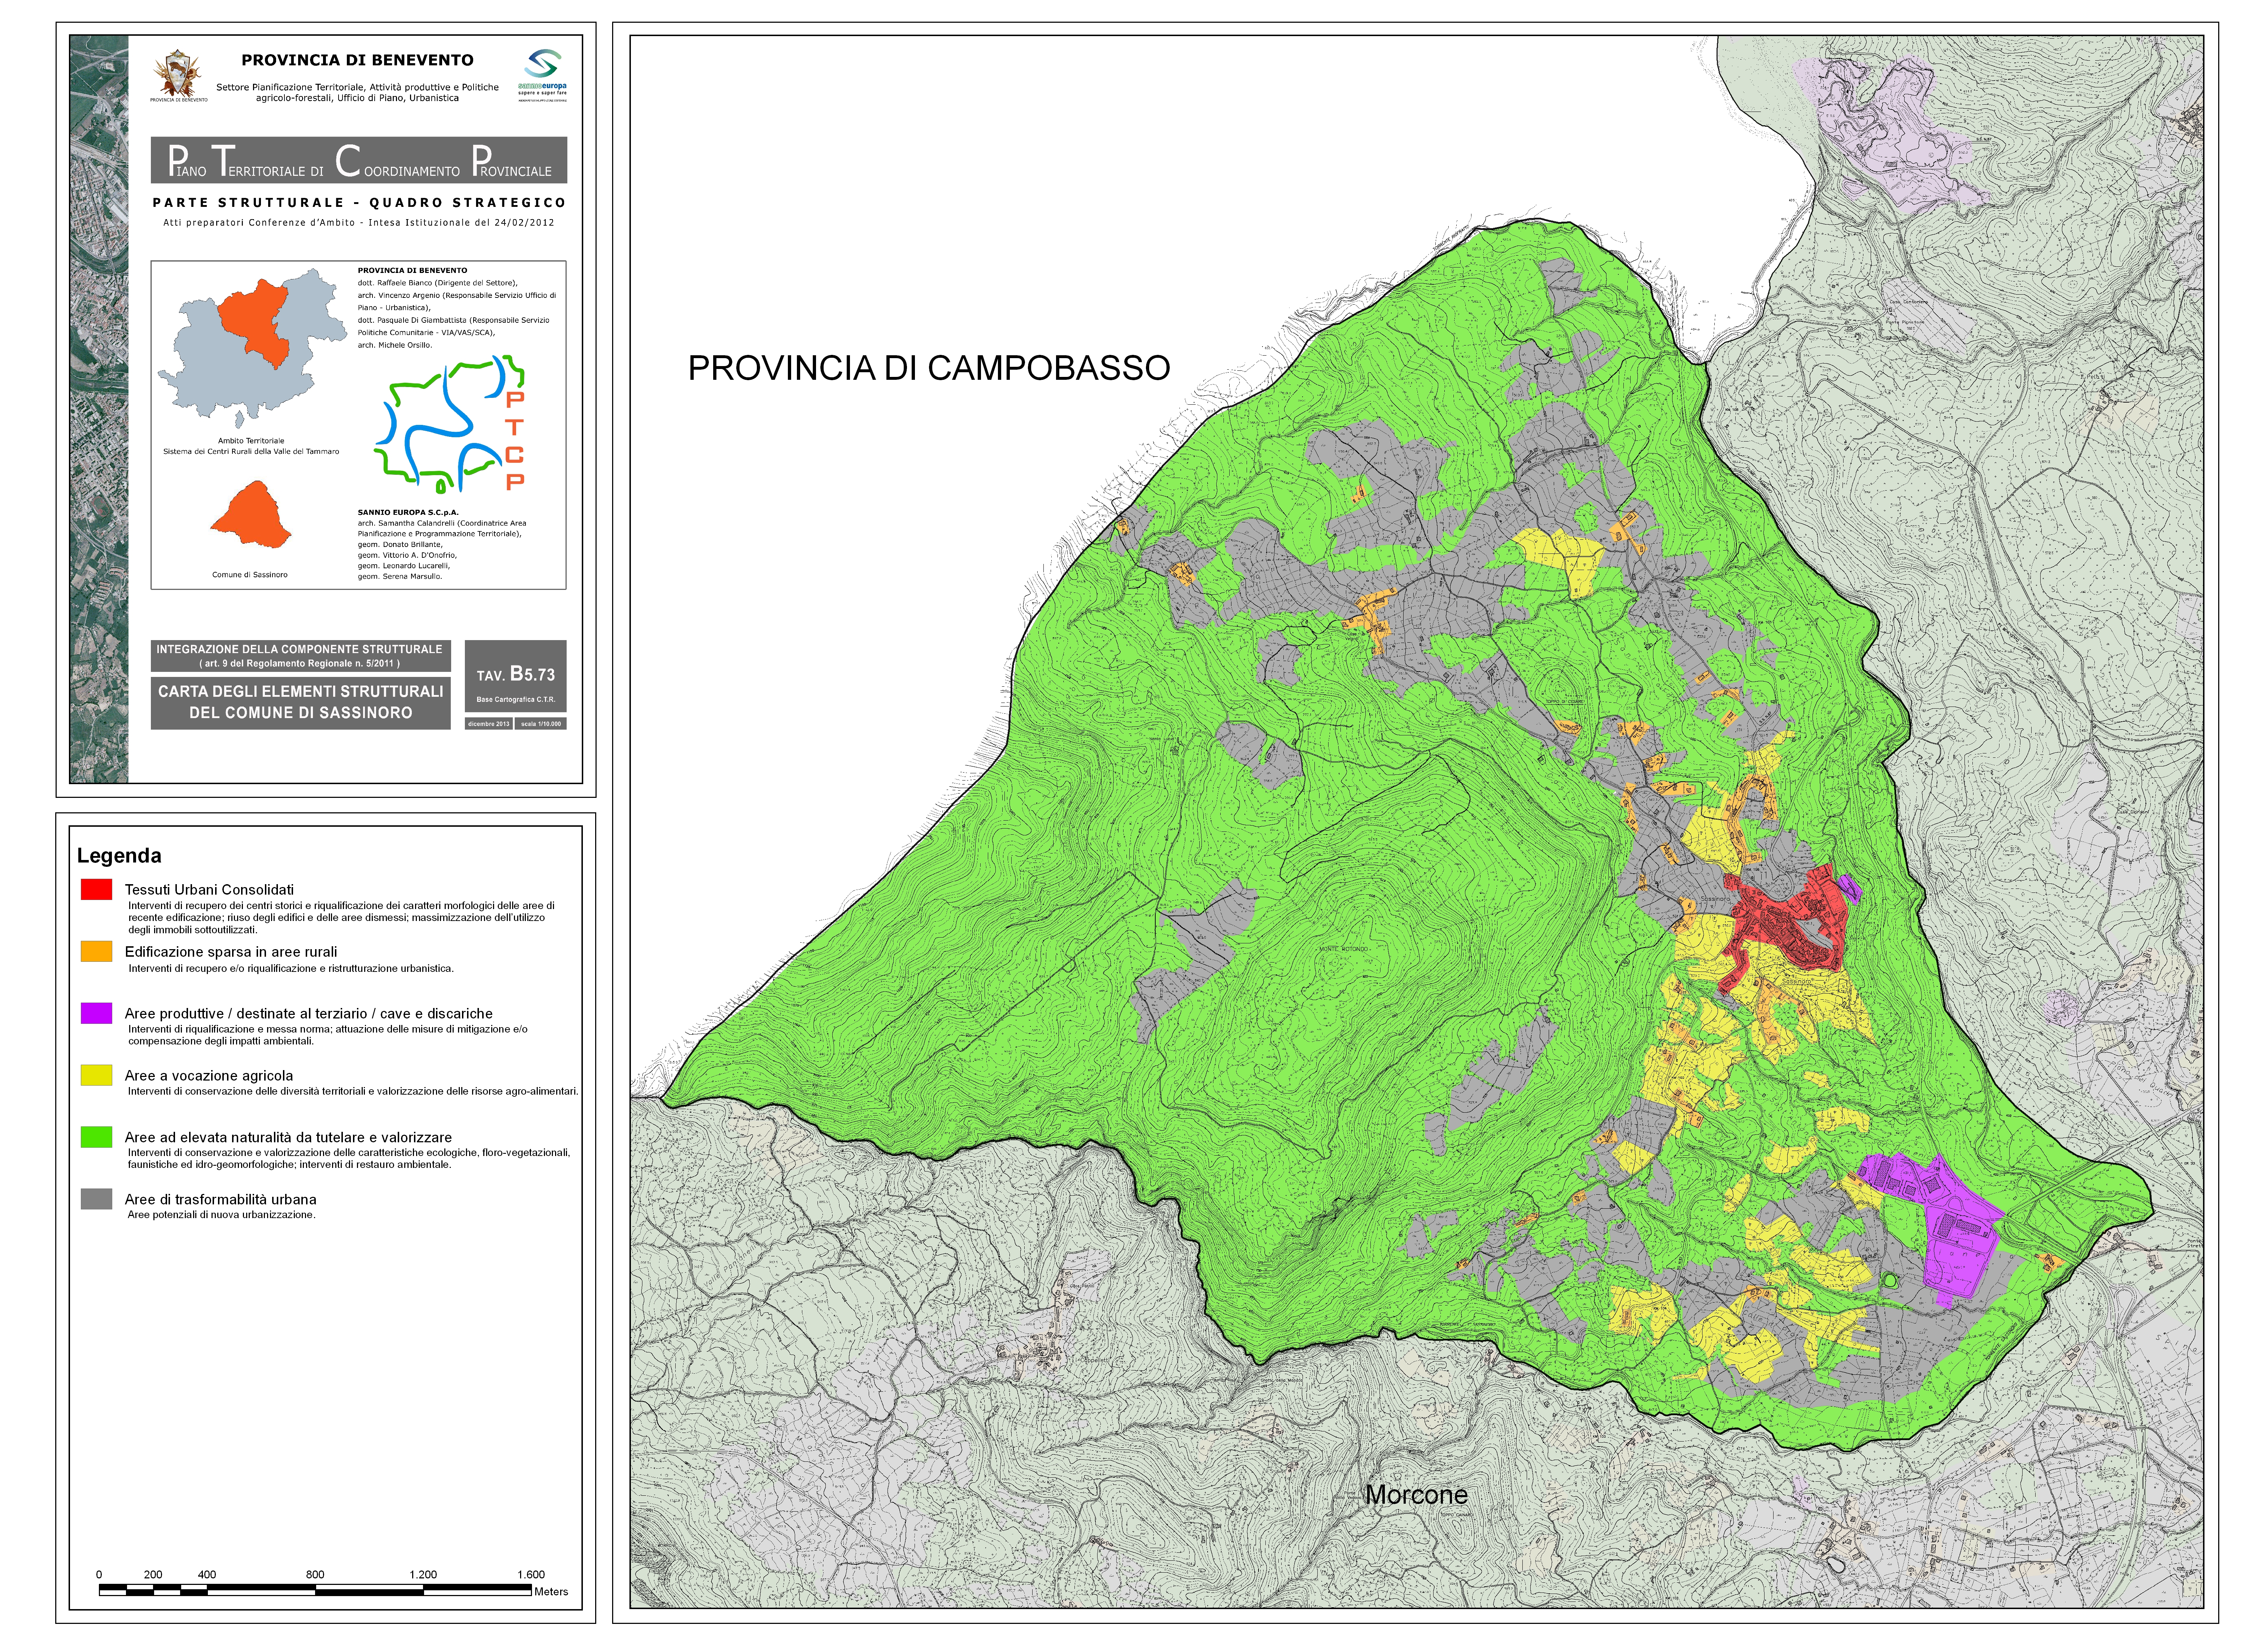Click the 'PROVINCIA DI CAMPOBASSO' map label

[x=929, y=368]
